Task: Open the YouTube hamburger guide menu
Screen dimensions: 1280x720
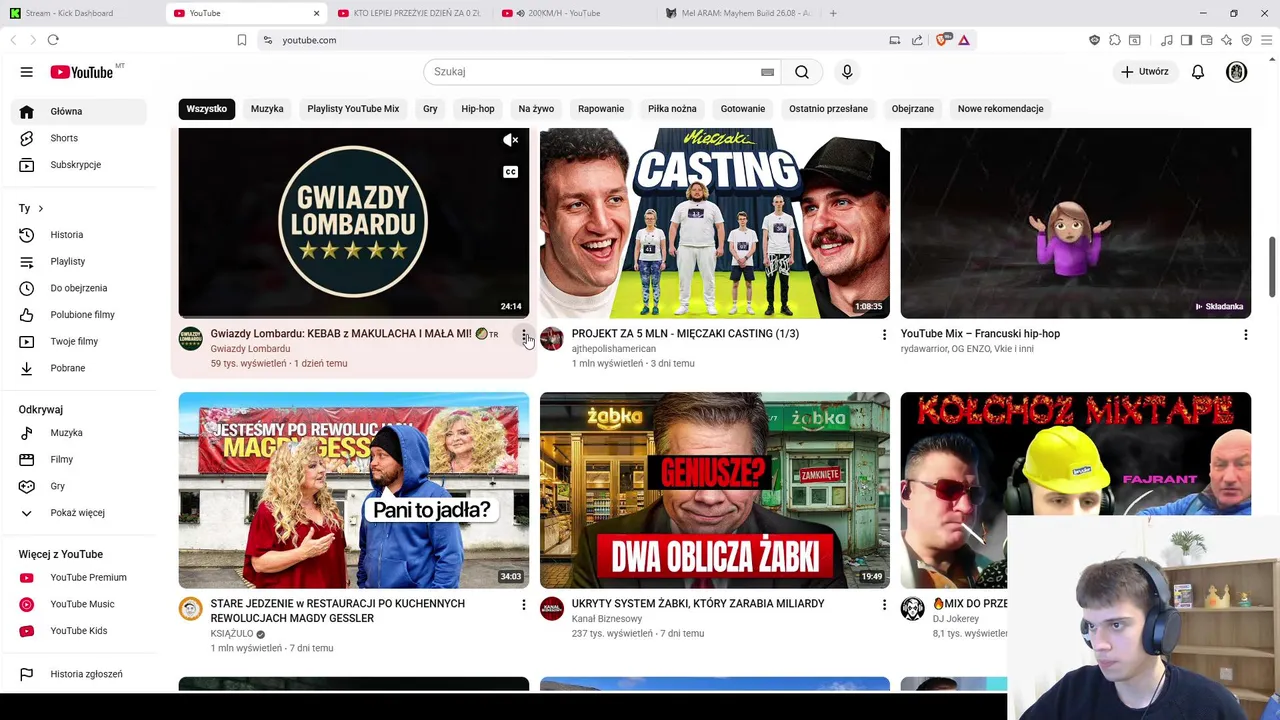Action: 27,72
